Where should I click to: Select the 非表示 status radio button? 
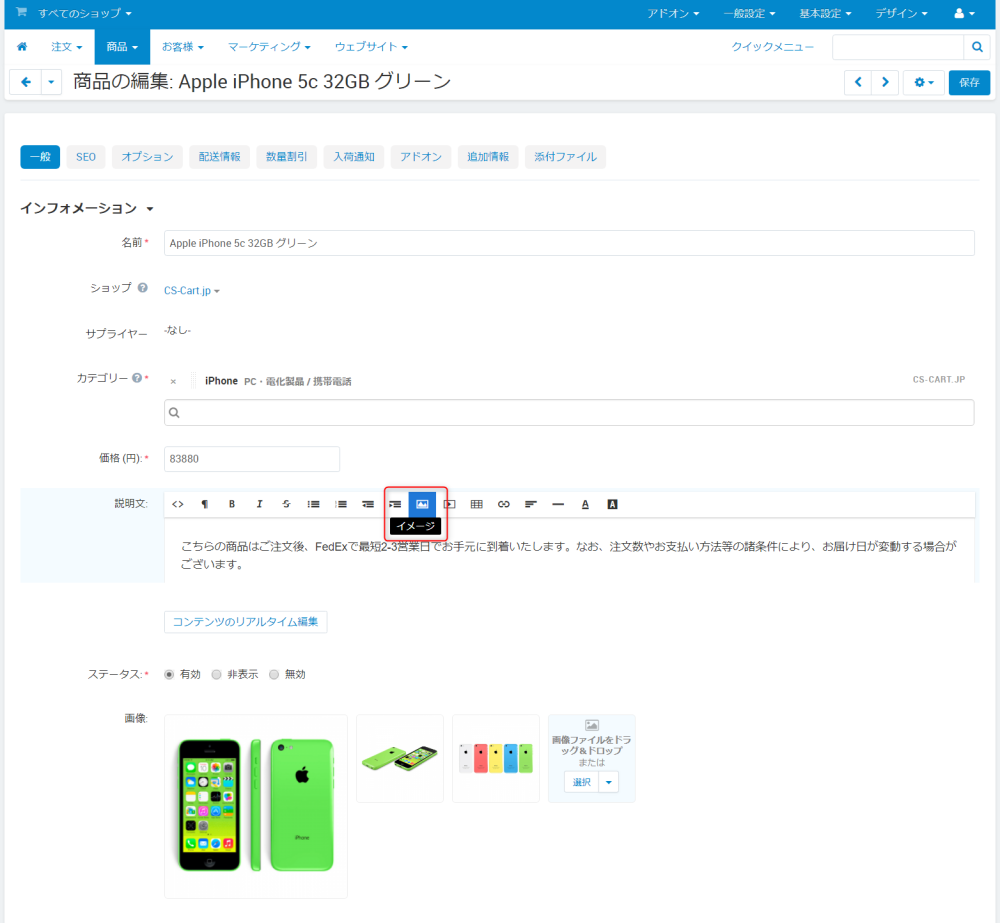[216, 674]
